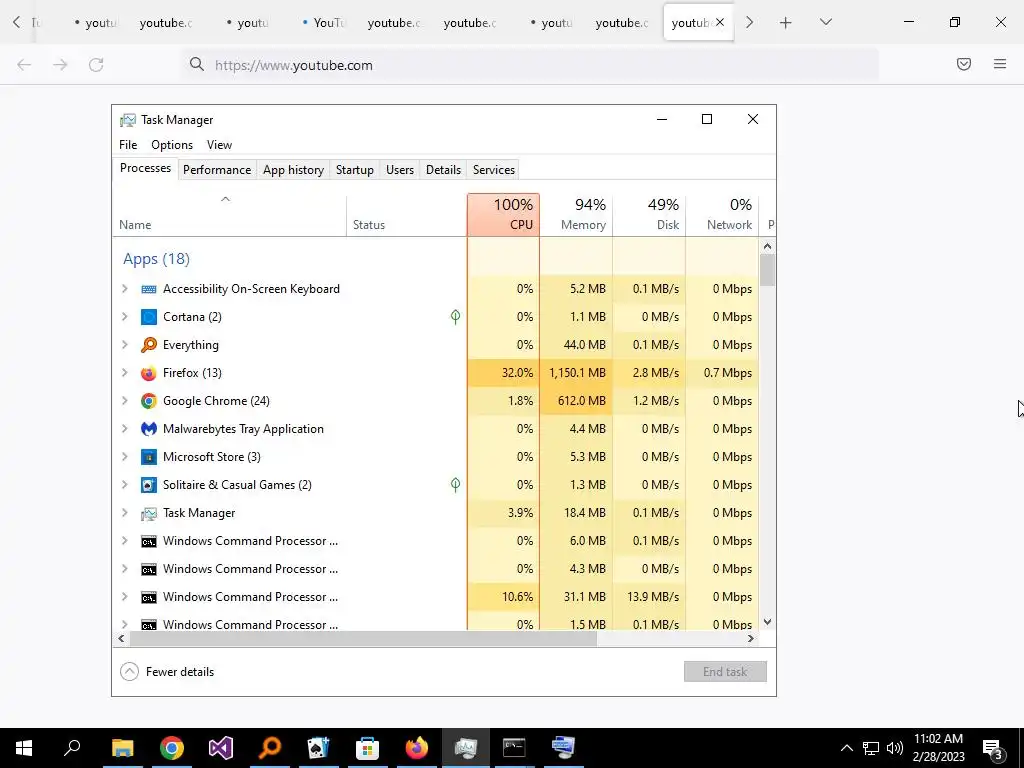1024x768 pixels.
Task: Open the Services tab
Action: click(x=494, y=170)
